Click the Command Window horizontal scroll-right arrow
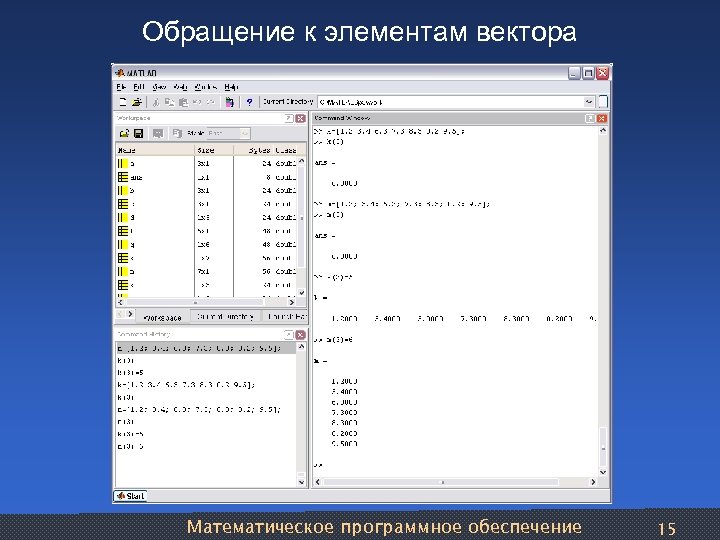720x540 pixels. pyautogui.click(x=593, y=482)
